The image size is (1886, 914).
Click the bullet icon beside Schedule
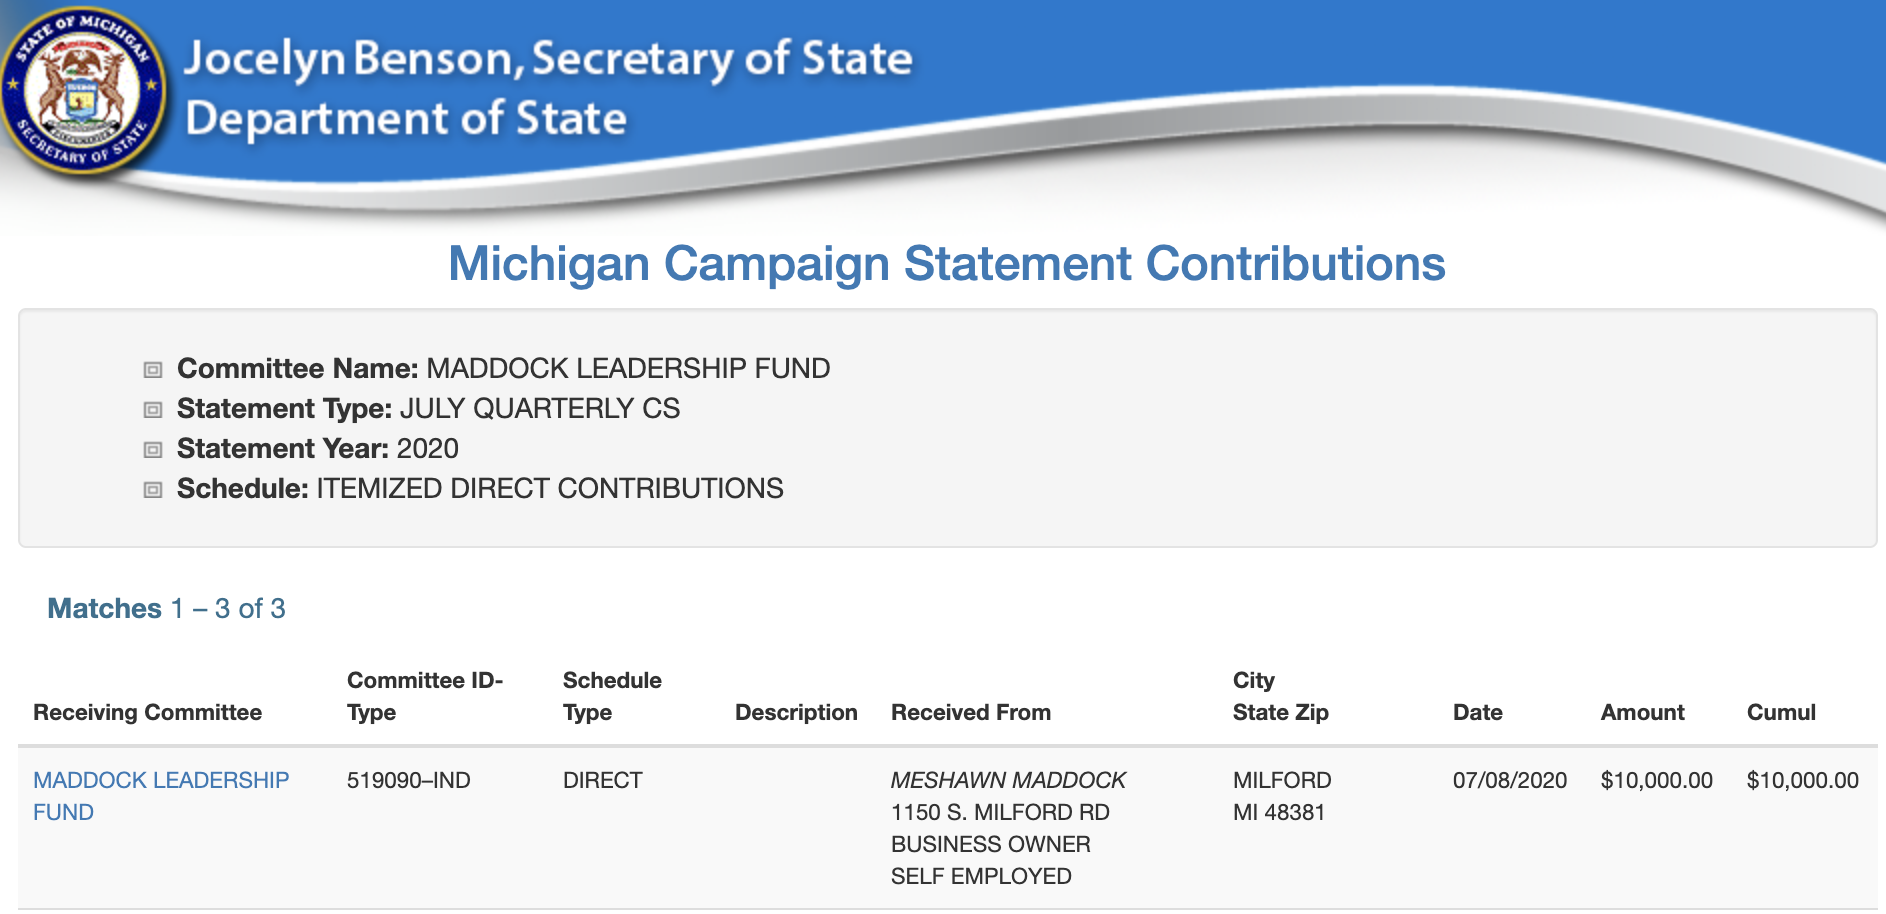pyautogui.click(x=153, y=490)
